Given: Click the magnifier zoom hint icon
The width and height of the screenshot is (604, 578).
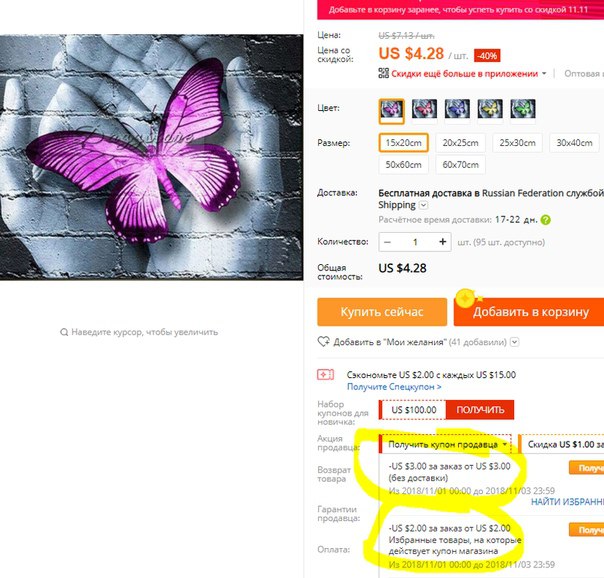Looking at the screenshot, I should coord(64,332).
